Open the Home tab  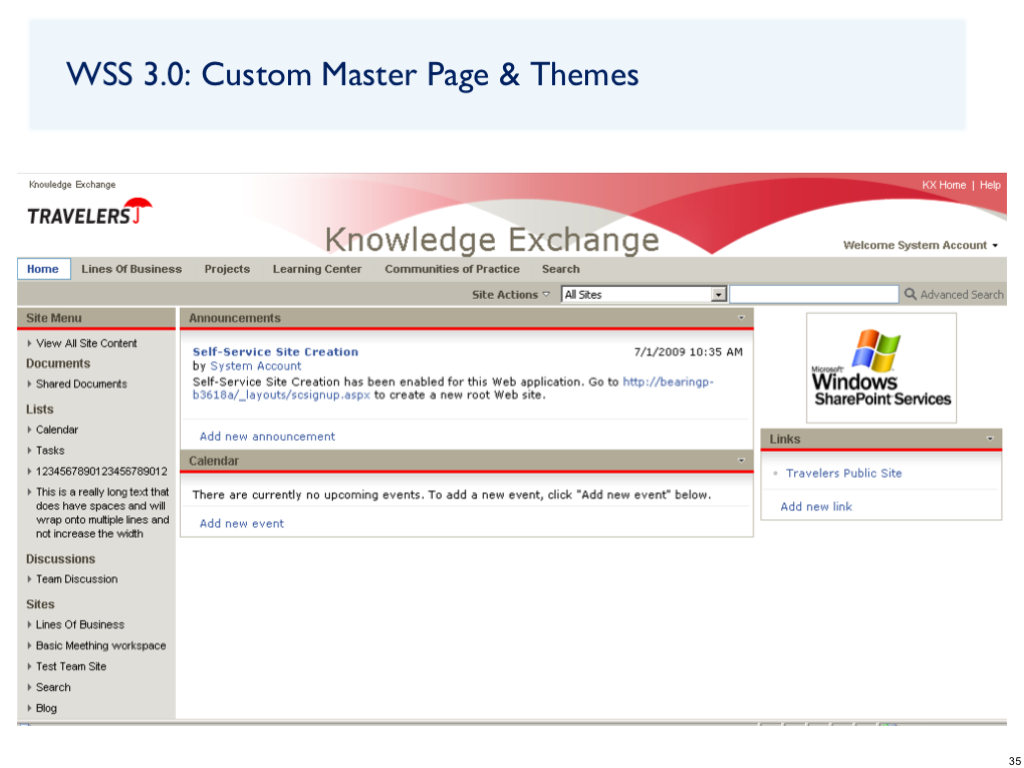[x=43, y=269]
